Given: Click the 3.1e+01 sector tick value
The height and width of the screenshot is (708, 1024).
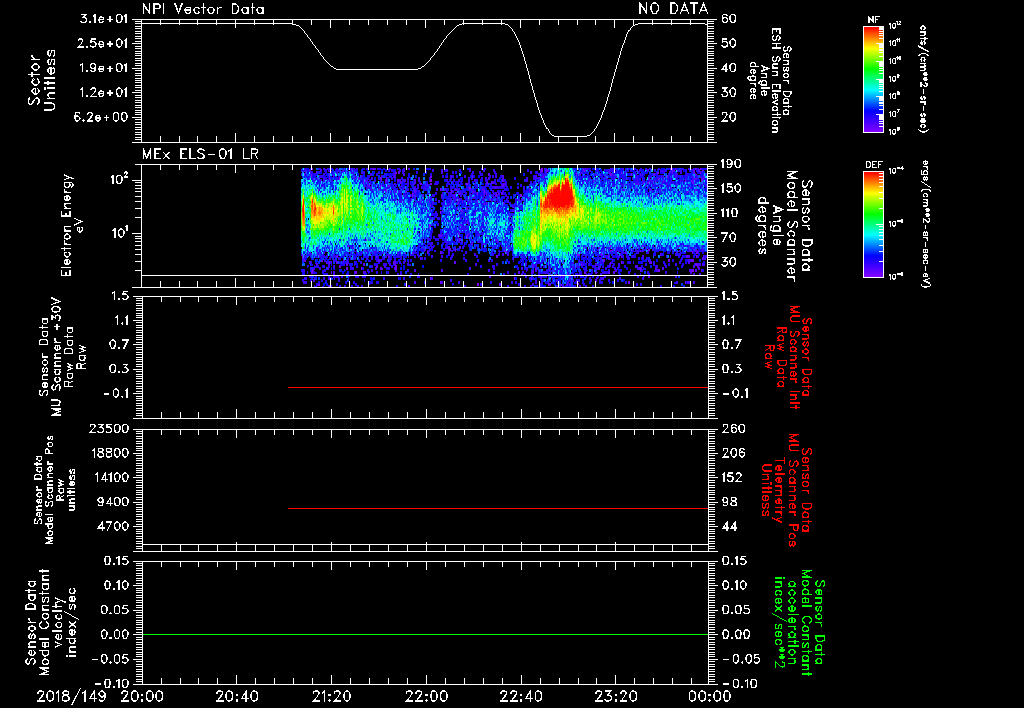Looking at the screenshot, I should [104, 19].
